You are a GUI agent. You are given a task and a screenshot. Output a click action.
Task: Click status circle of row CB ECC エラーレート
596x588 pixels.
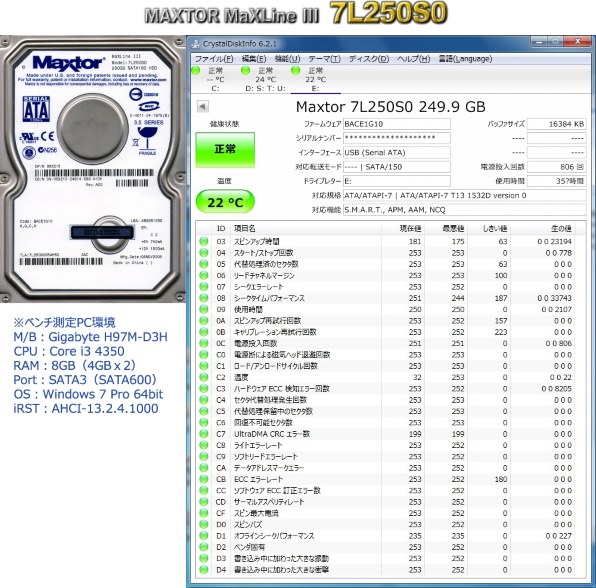(204, 479)
